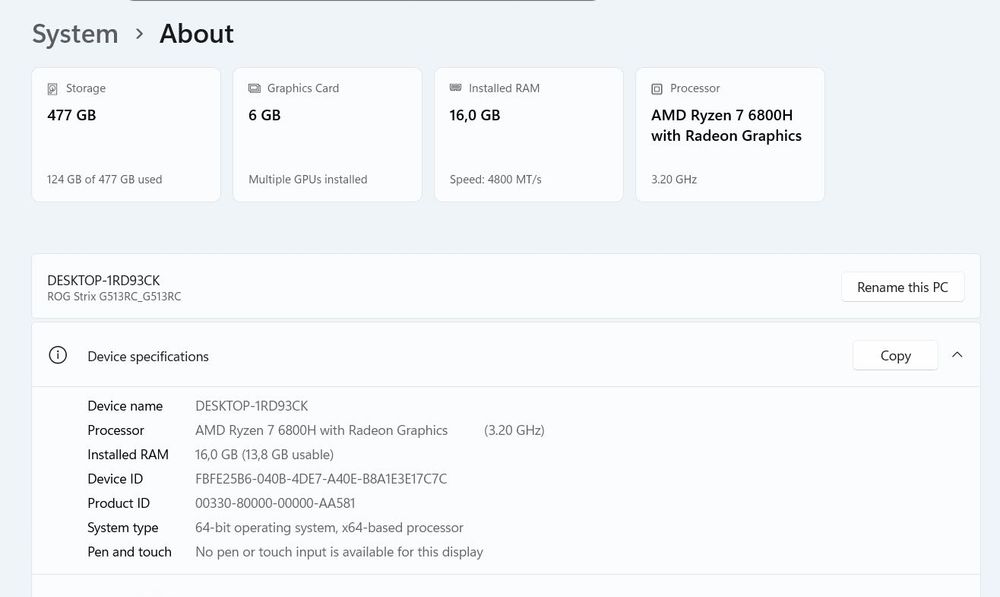Go back to System breadcrumb

pos(75,34)
